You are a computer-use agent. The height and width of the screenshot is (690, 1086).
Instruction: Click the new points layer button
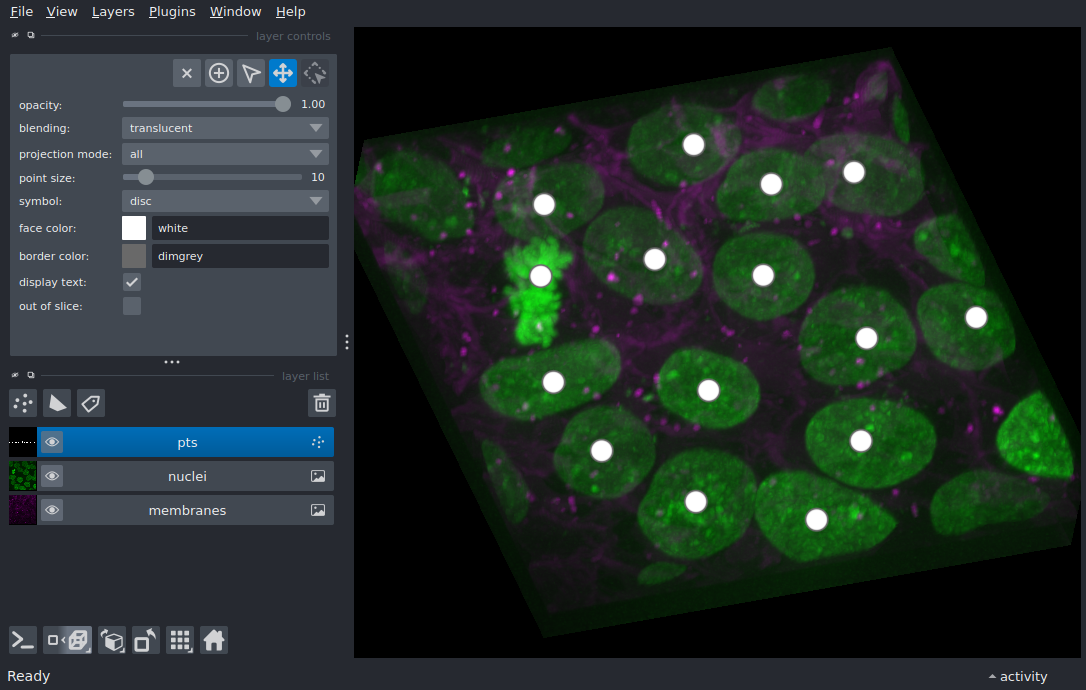pyautogui.click(x=23, y=403)
